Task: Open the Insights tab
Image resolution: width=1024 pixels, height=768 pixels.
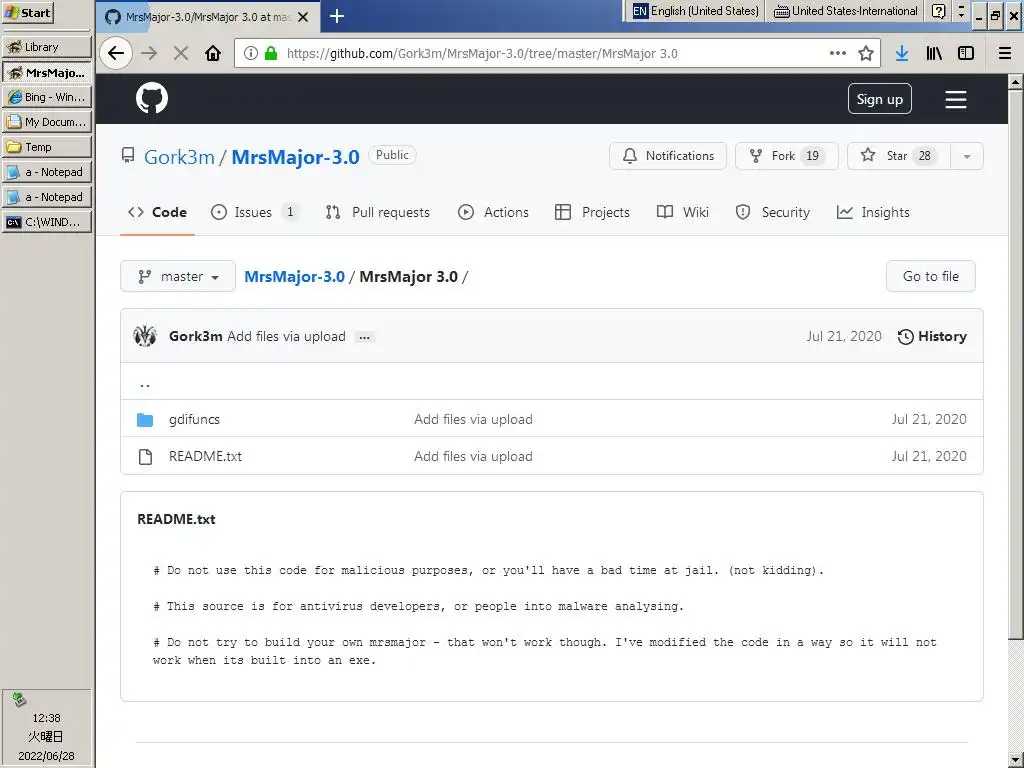Action: (872, 212)
